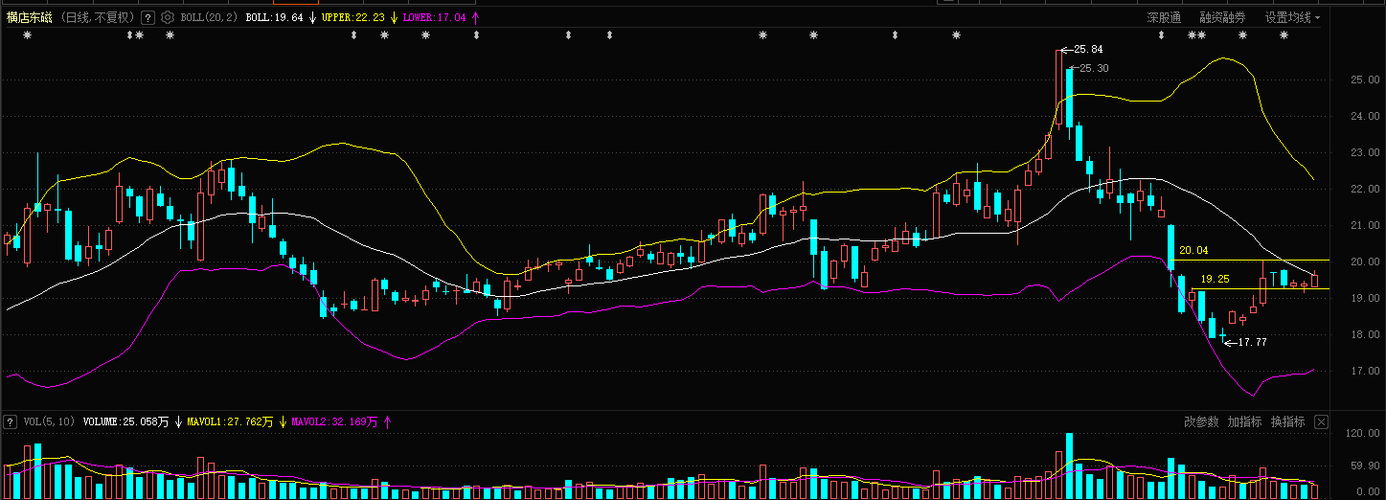This screenshot has width=1386, height=500.
Task: Click the 17.00 price axis label
Action: [x=1364, y=371]
